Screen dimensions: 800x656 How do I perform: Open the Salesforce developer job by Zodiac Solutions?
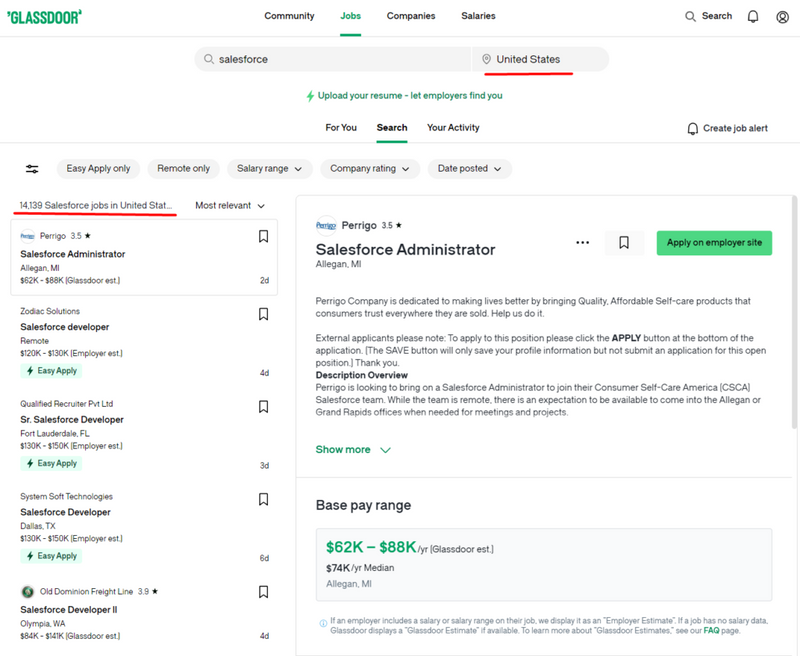[65, 327]
